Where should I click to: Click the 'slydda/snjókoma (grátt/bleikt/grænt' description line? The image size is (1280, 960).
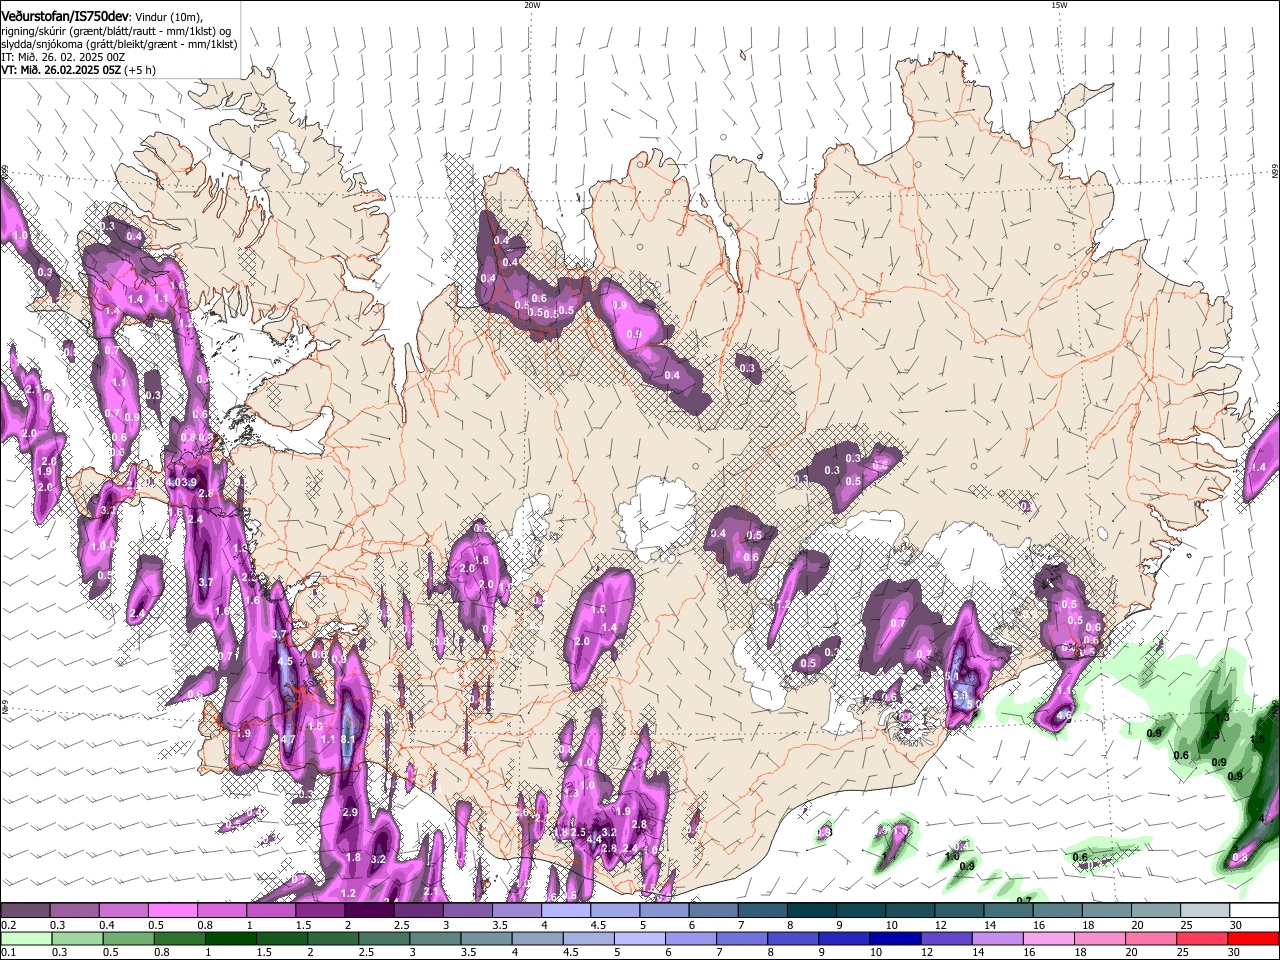click(119, 44)
